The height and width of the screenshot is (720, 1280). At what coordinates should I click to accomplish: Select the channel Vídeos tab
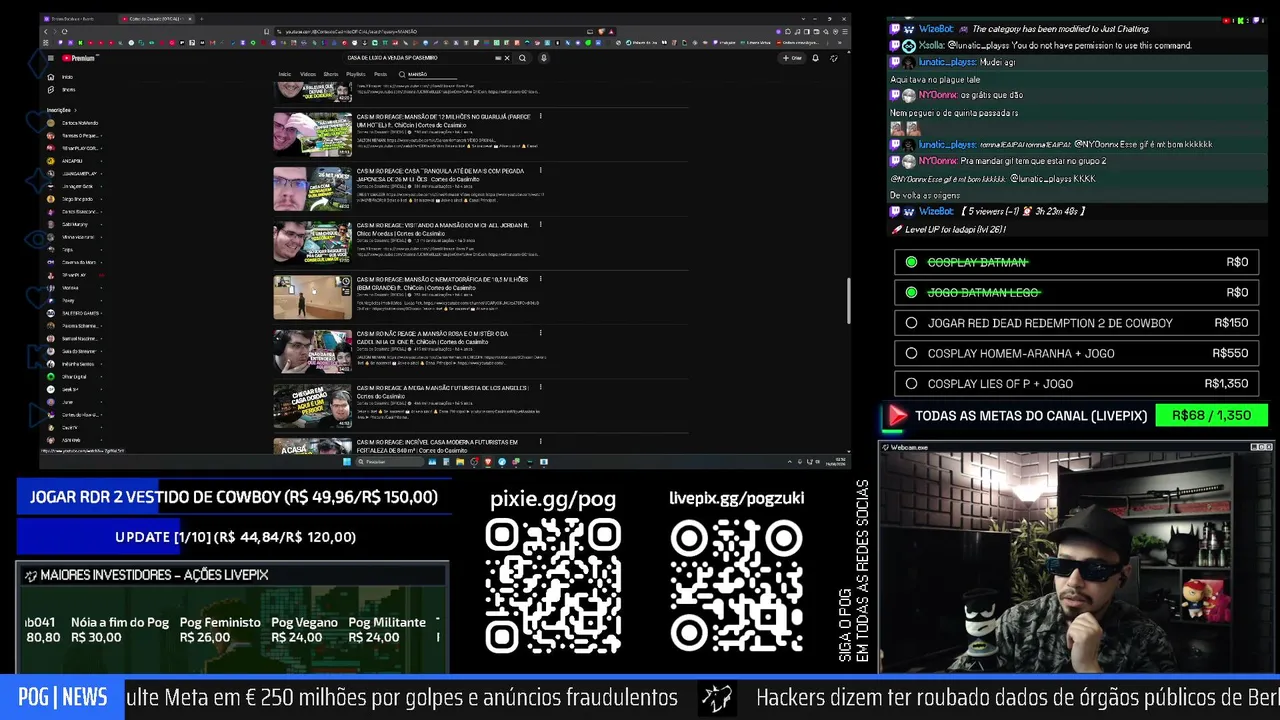point(308,74)
